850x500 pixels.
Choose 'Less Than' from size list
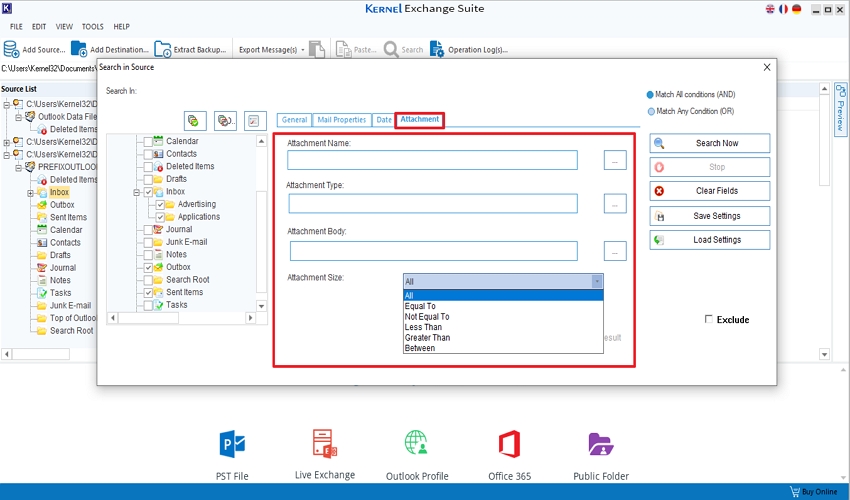click(503, 327)
